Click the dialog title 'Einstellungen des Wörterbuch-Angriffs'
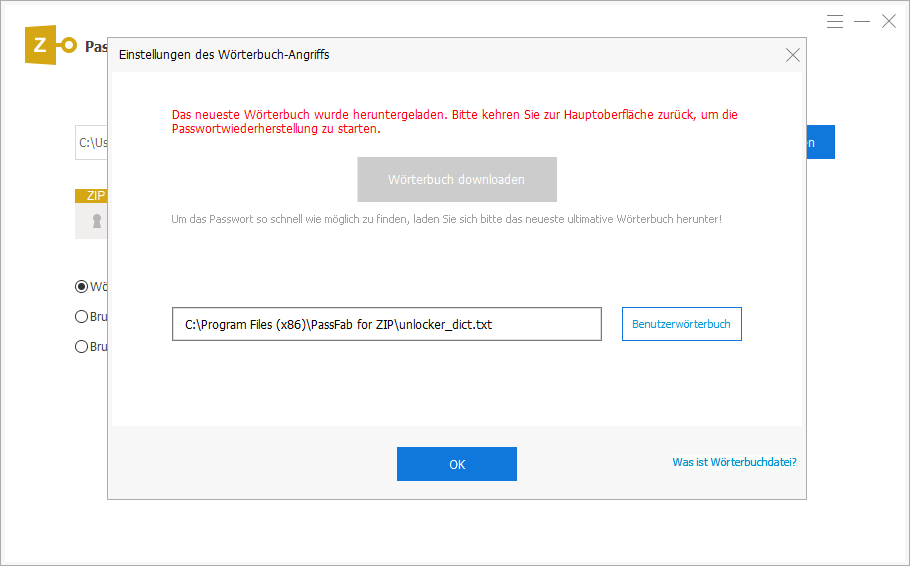910x566 pixels. (x=224, y=55)
